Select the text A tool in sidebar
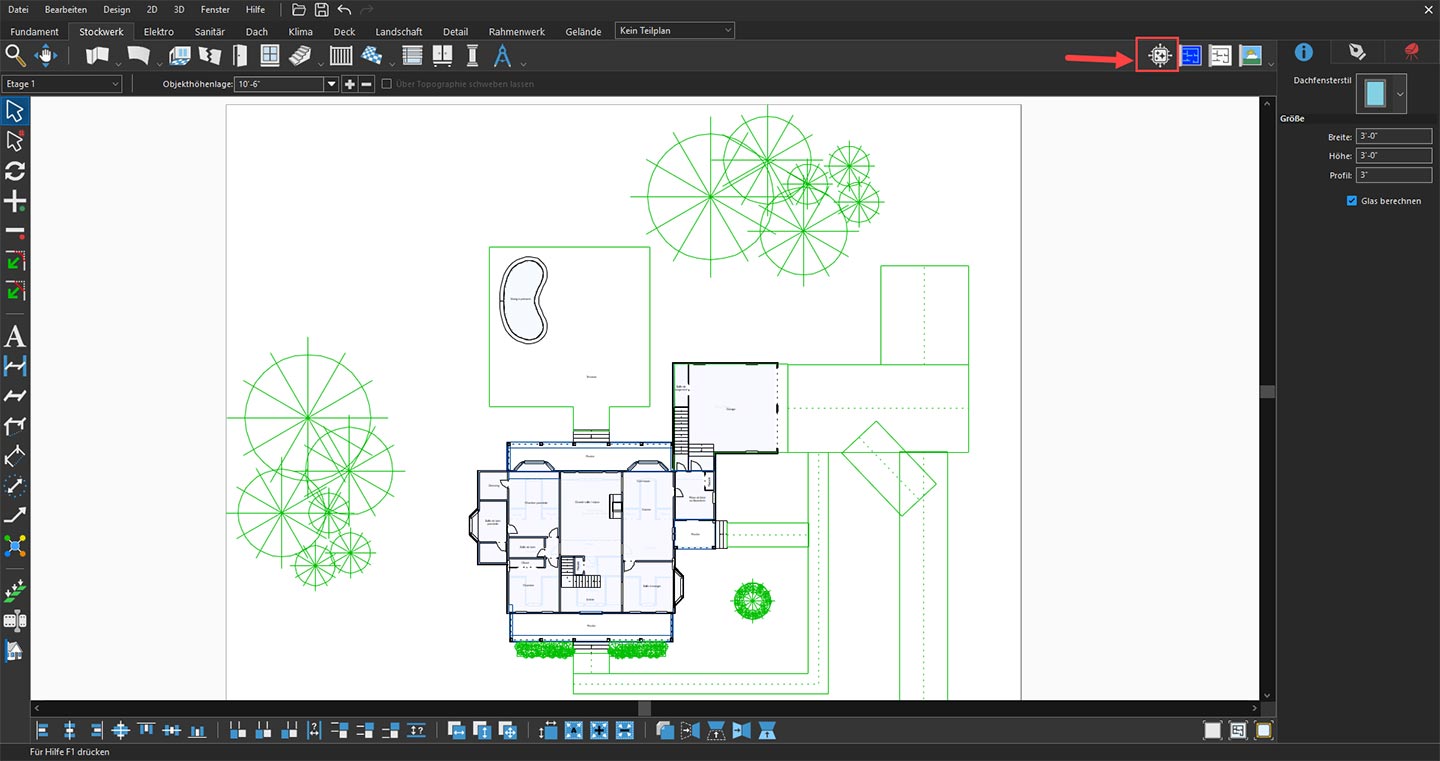This screenshot has height=761, width=1440. click(15, 335)
